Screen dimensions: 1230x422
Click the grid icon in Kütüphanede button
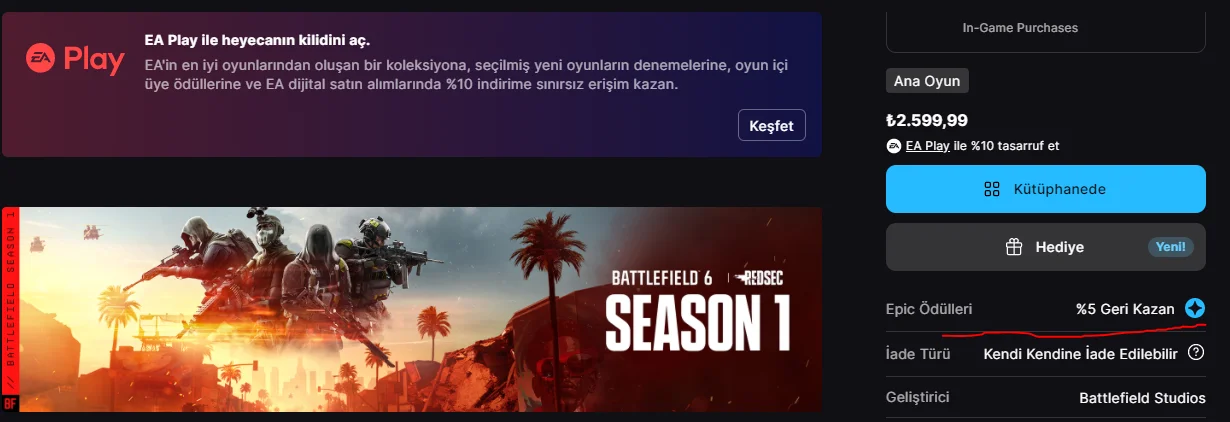tap(992, 189)
